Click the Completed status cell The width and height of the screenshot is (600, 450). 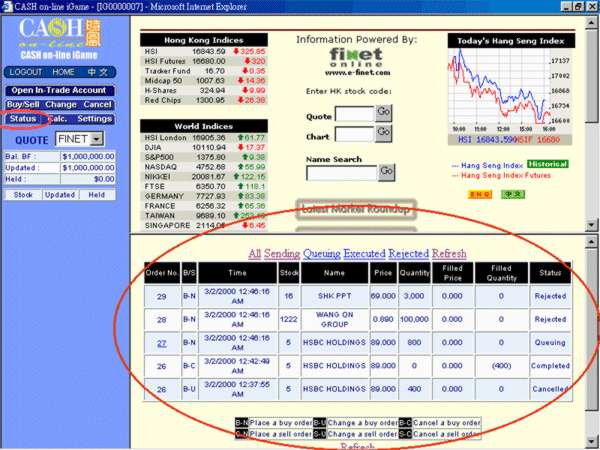tap(550, 366)
